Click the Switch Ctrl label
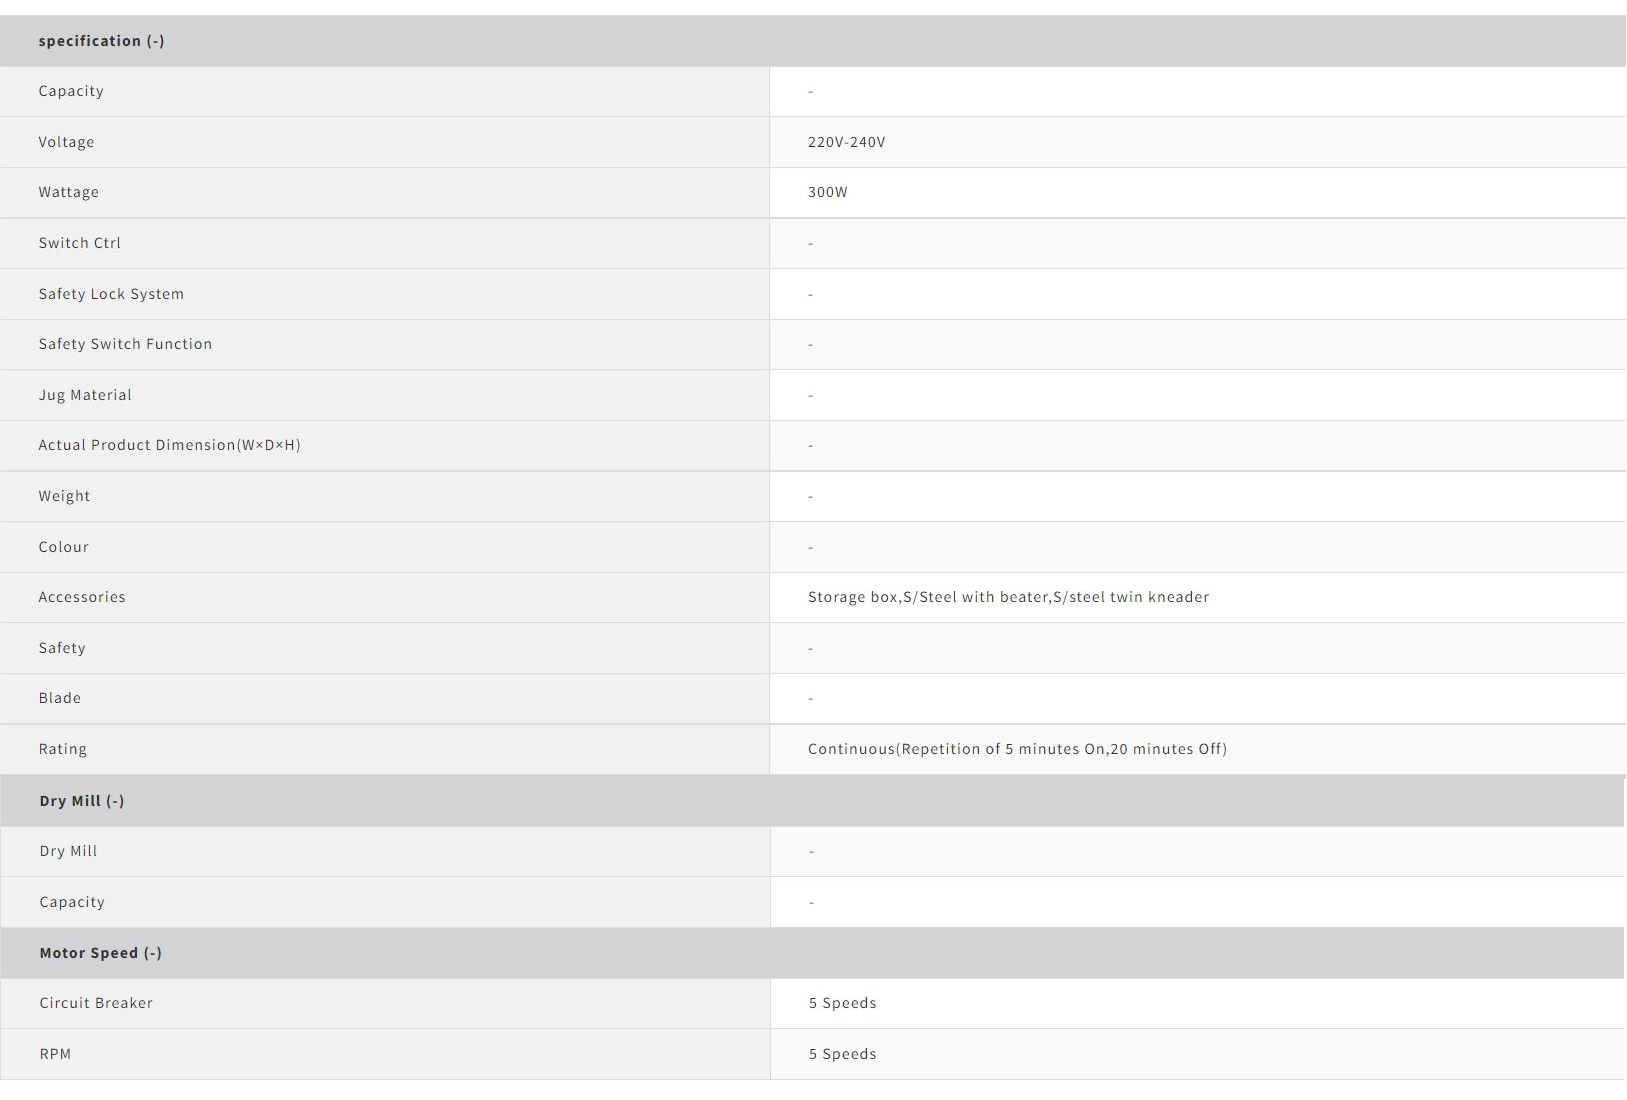Image resolution: width=1627 pixels, height=1100 pixels. (79, 243)
